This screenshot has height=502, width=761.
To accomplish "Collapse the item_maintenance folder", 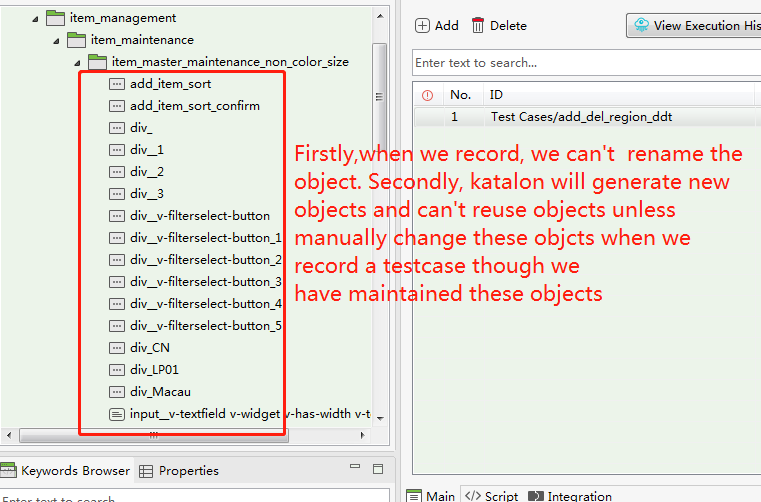I will click(56, 41).
